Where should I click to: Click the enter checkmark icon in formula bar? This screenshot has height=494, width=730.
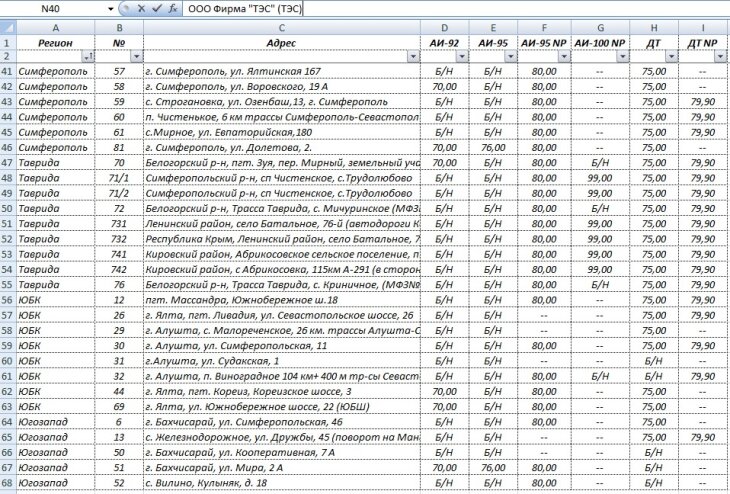tap(156, 8)
